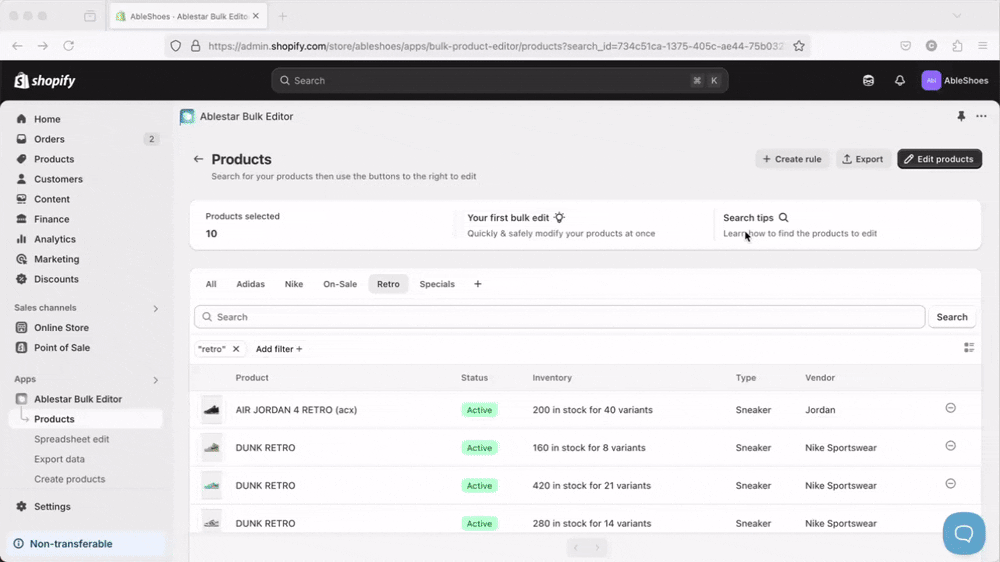Reload the browser page
The width and height of the screenshot is (1000, 562).
69,46
